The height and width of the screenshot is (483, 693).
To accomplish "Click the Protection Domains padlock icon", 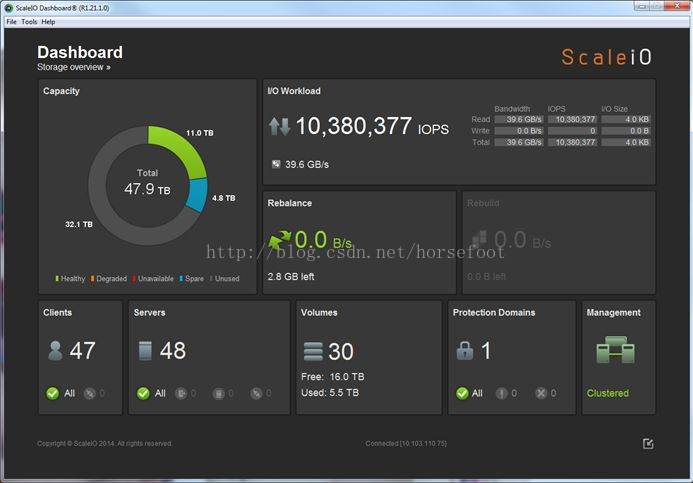I will coord(464,351).
